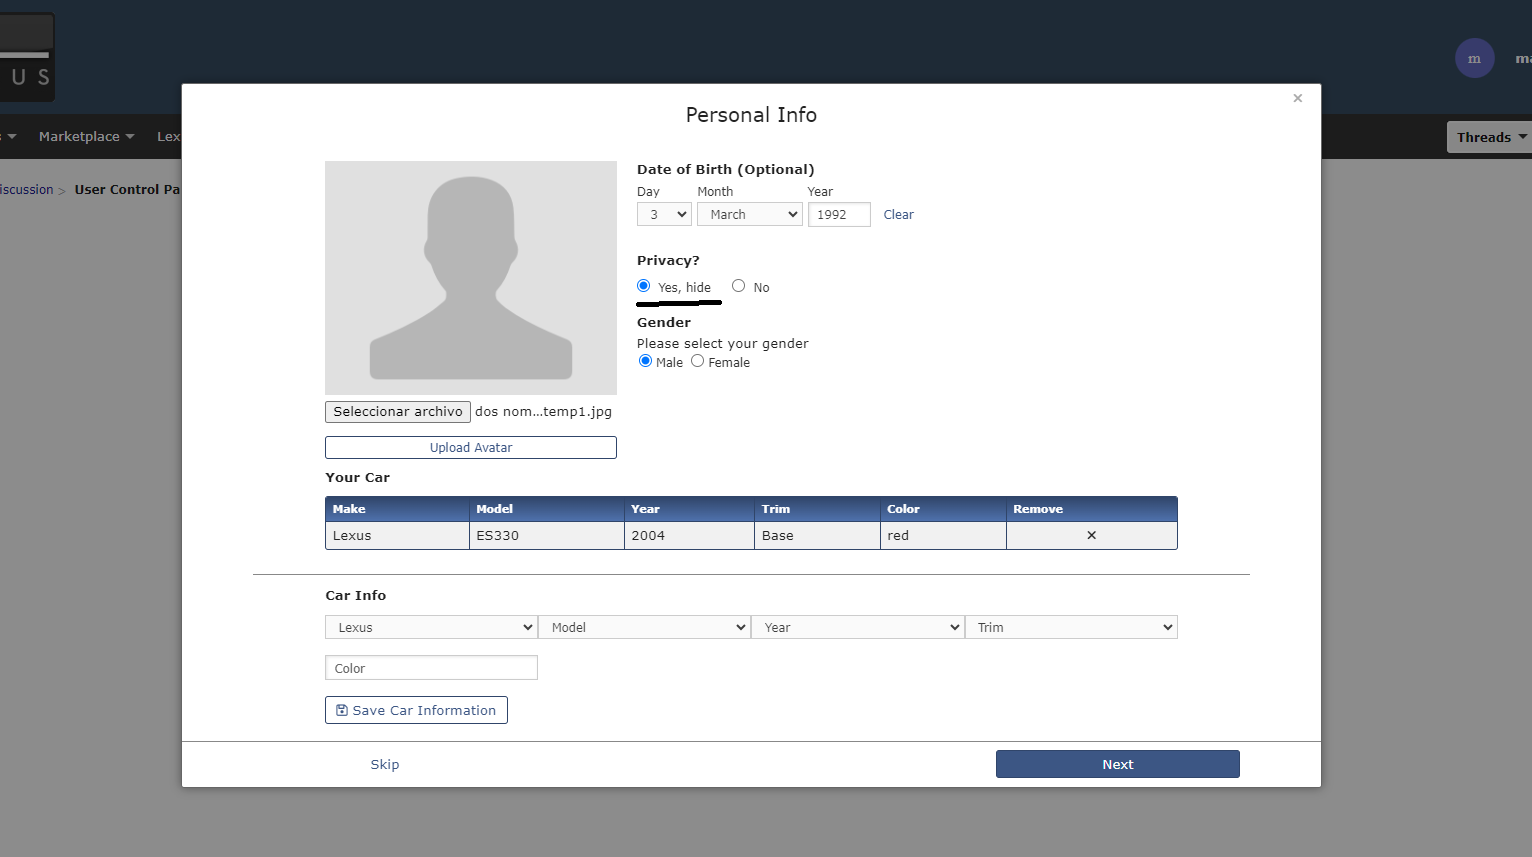
Task: Click the default profile avatar image
Action: point(471,277)
